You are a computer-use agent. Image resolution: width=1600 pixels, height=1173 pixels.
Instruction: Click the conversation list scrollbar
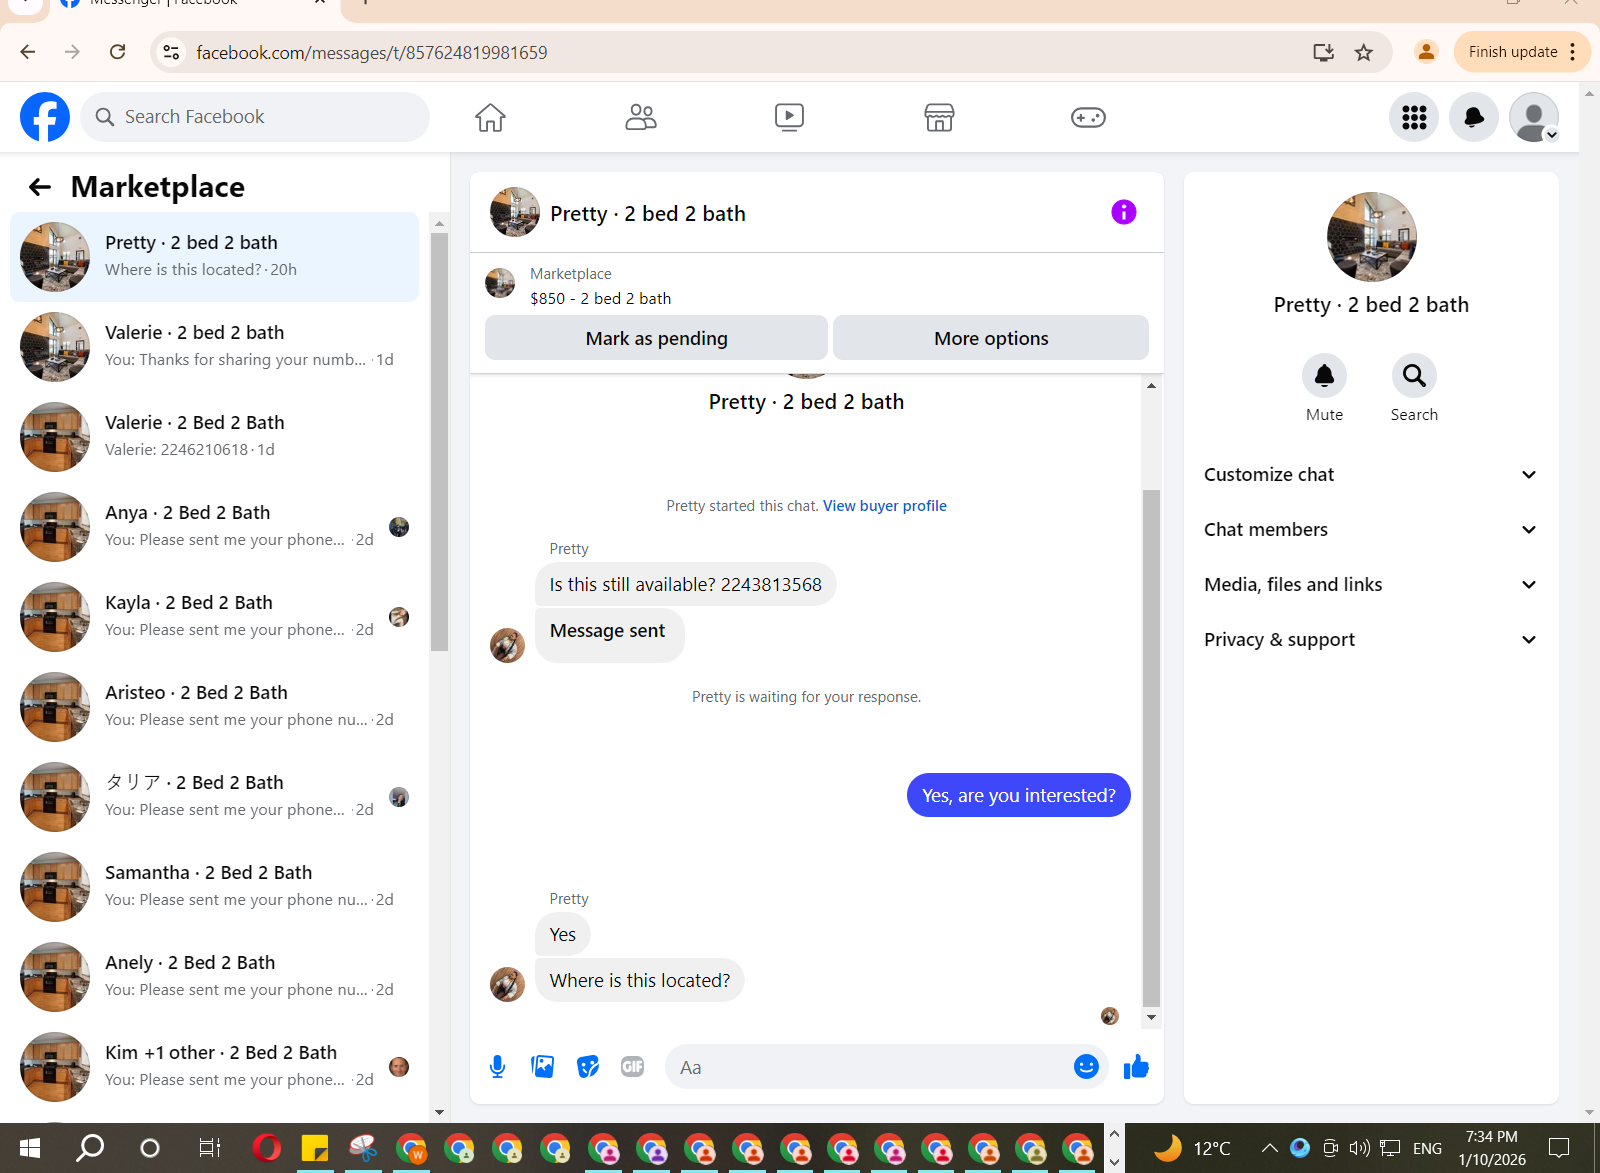[439, 441]
